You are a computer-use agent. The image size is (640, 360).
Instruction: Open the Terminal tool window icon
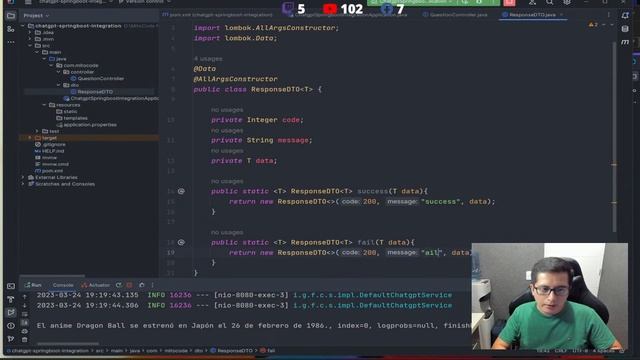pyautogui.click(x=11, y=286)
